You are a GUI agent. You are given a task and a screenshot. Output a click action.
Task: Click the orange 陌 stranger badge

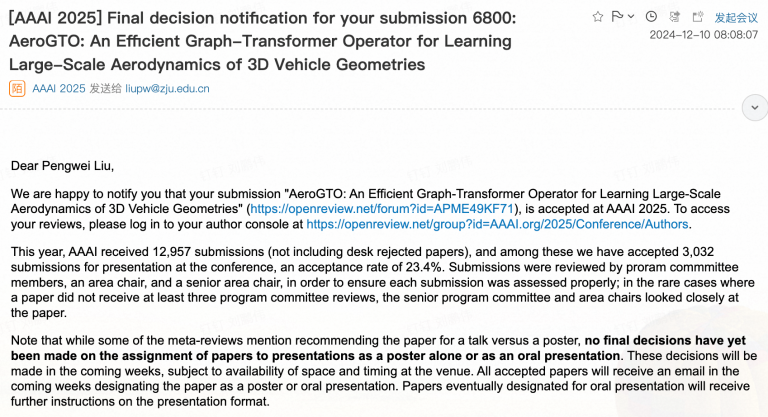point(17,89)
